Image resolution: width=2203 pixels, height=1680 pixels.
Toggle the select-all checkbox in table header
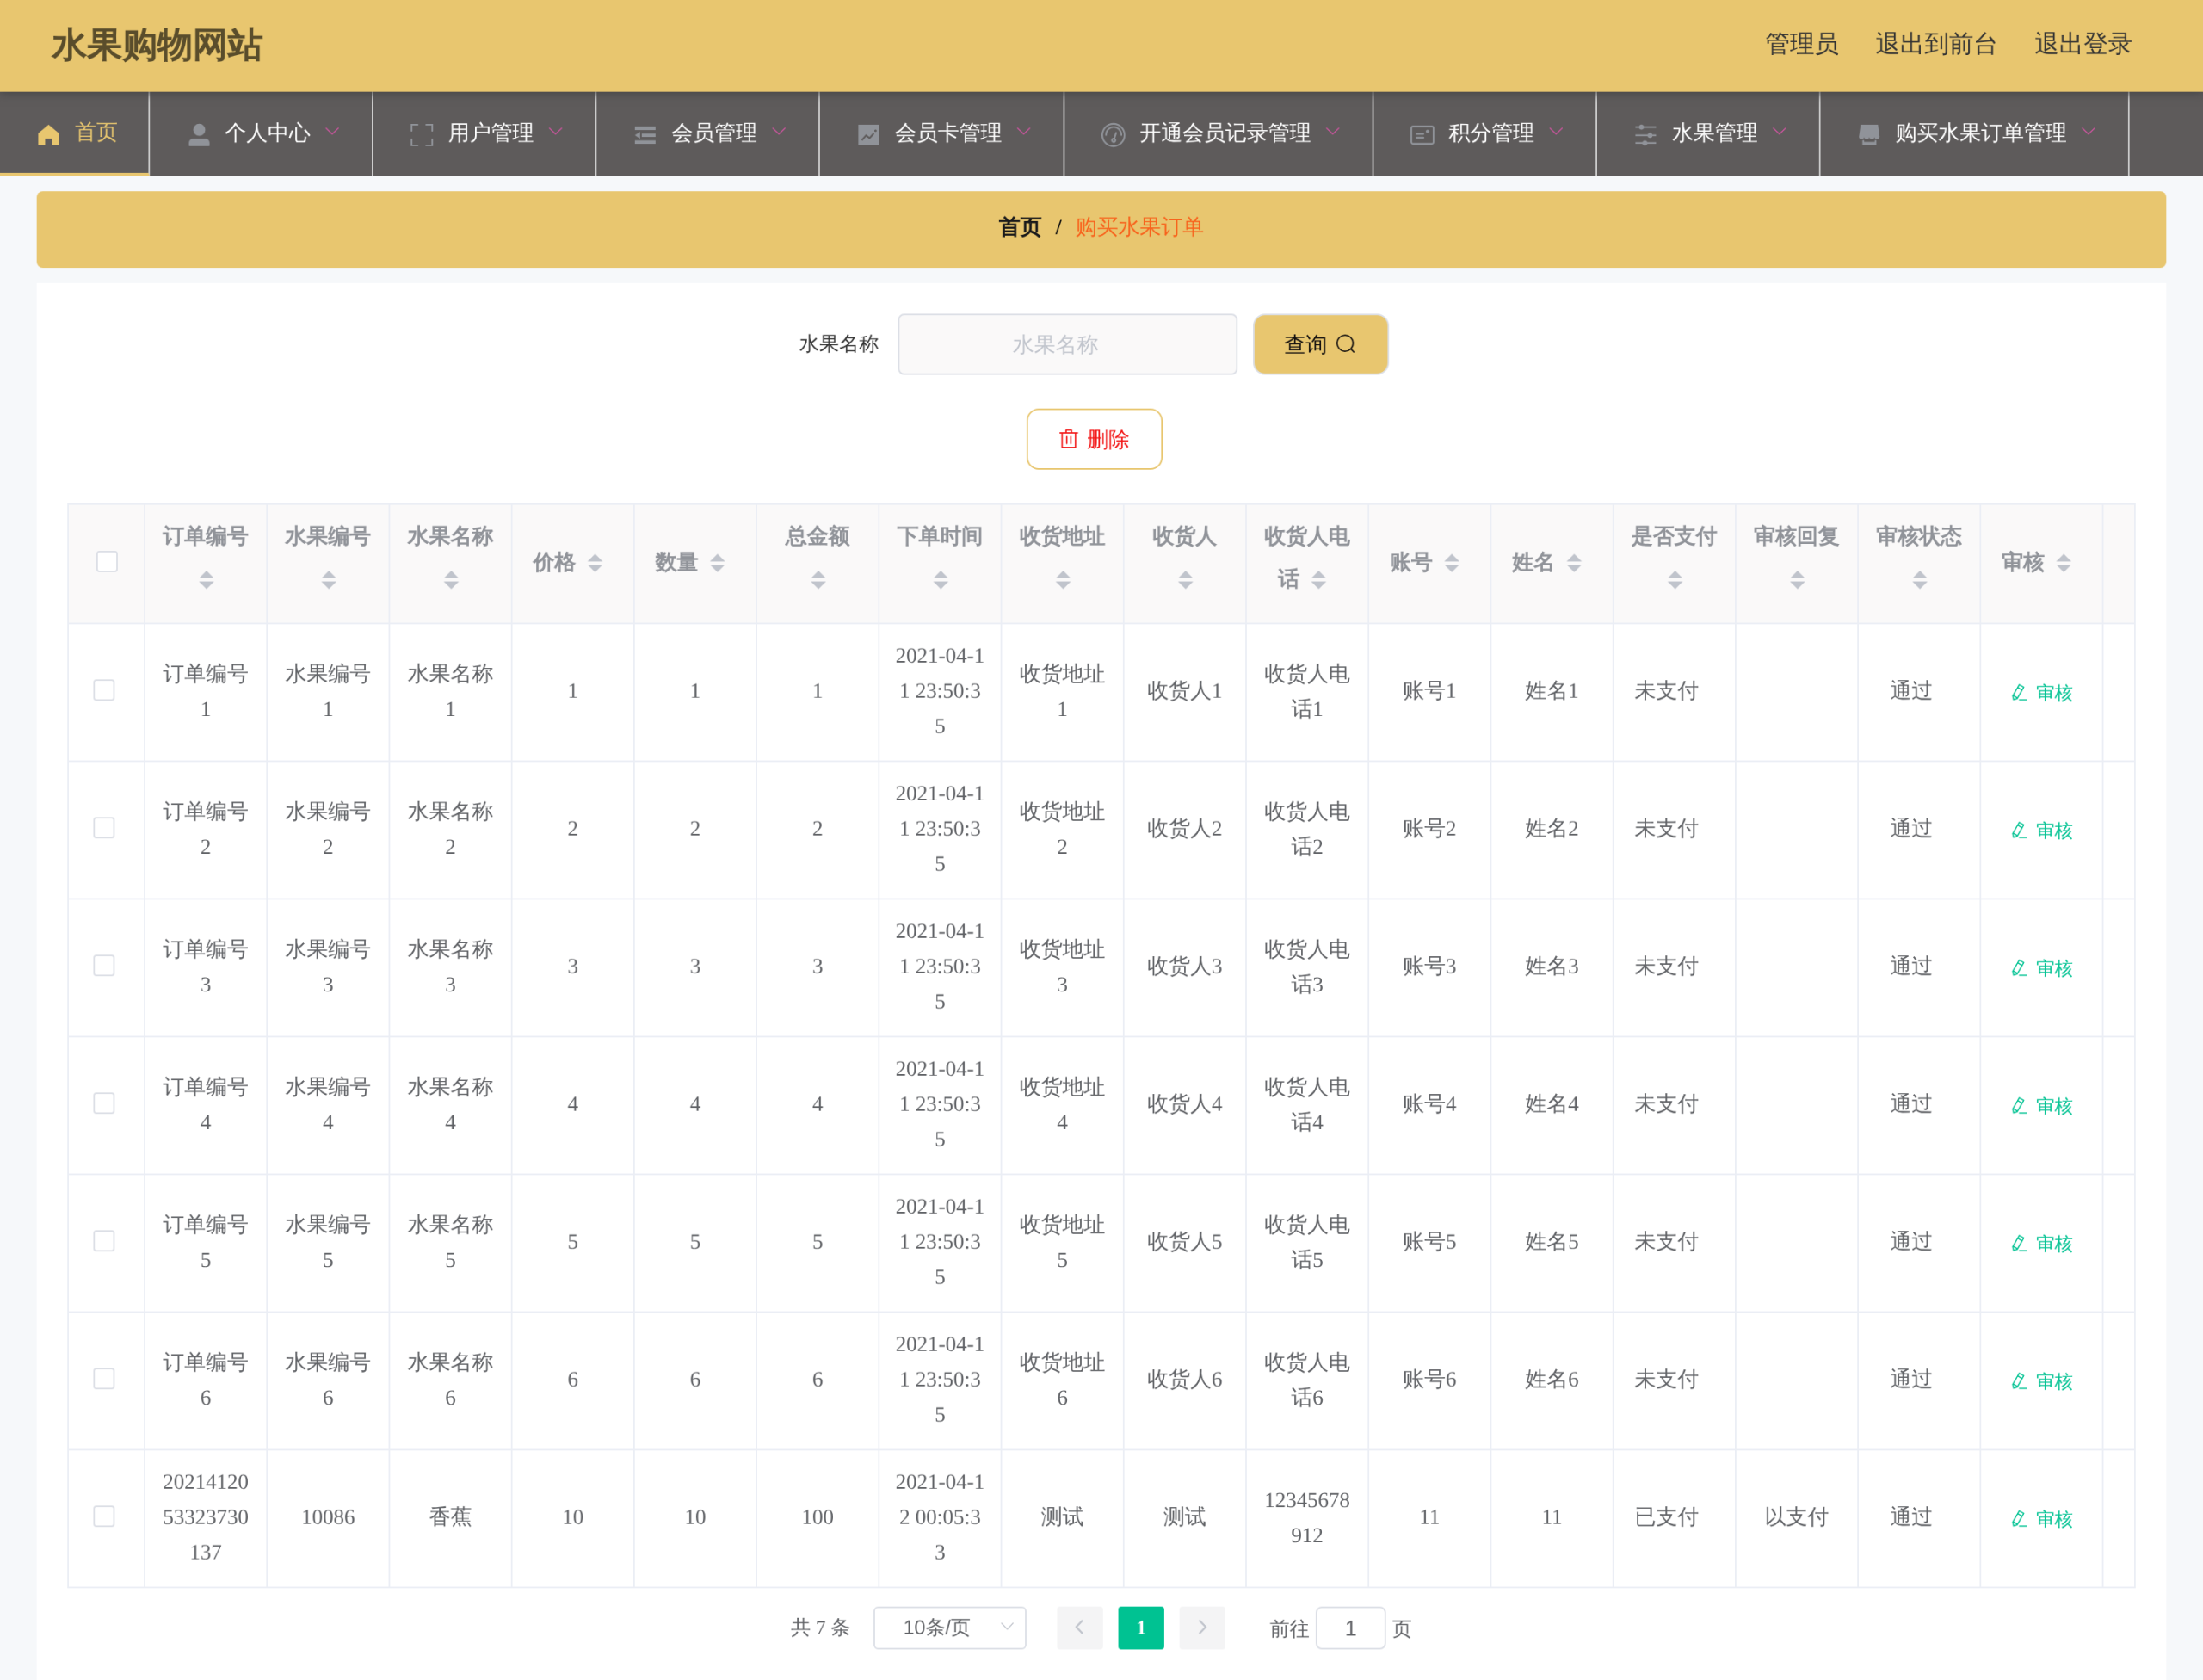106,562
